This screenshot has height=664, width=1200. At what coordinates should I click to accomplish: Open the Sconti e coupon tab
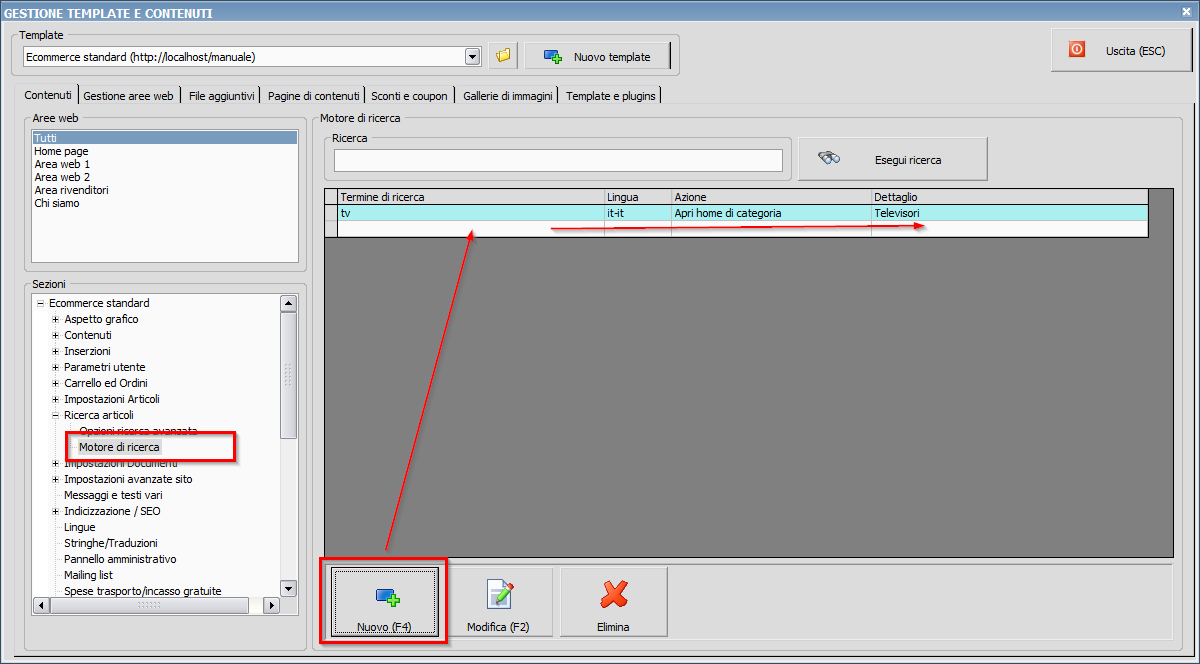tap(410, 96)
